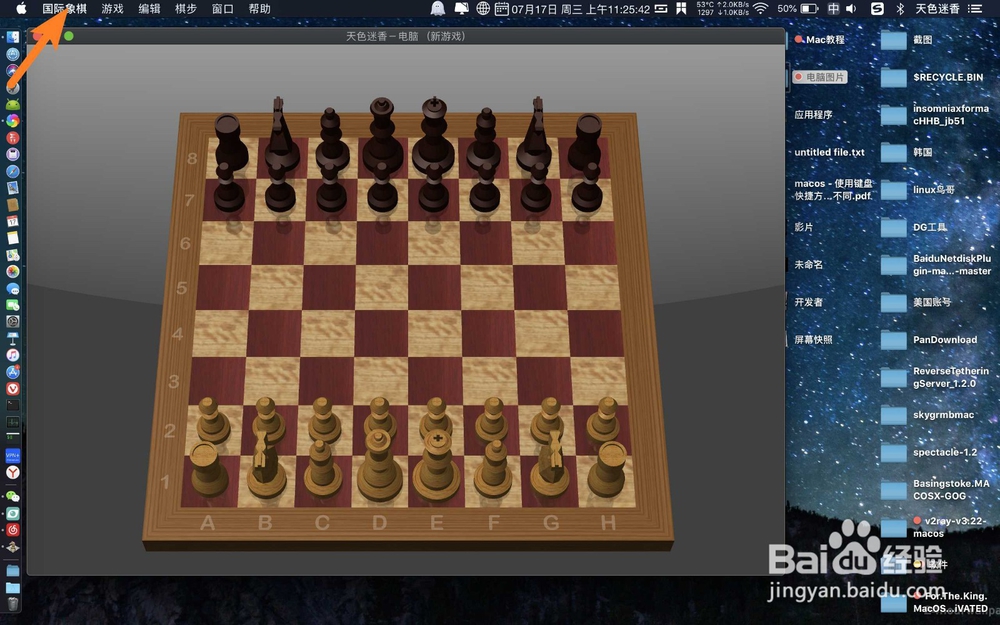
Task: Click the Finder icon at the top of the dock
Action: pyautogui.click(x=12, y=37)
